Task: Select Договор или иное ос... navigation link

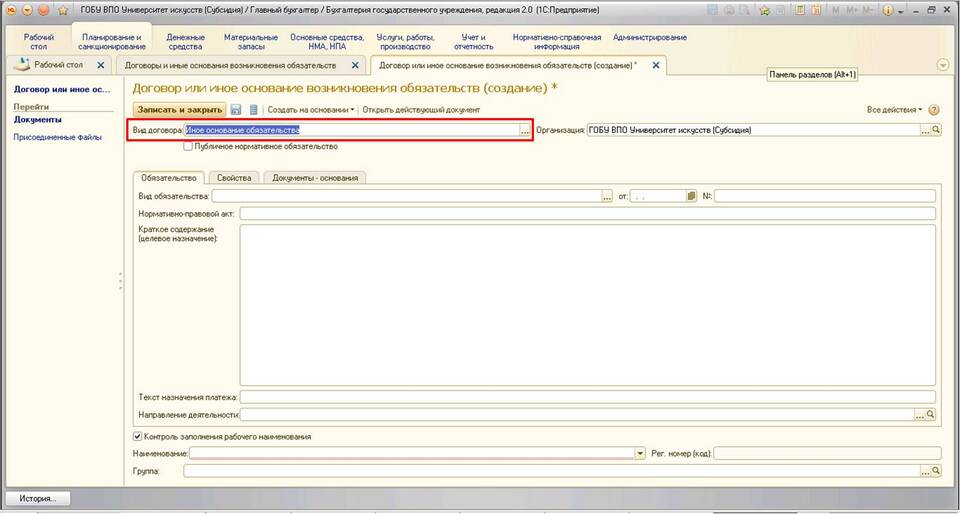Action: 62,89
